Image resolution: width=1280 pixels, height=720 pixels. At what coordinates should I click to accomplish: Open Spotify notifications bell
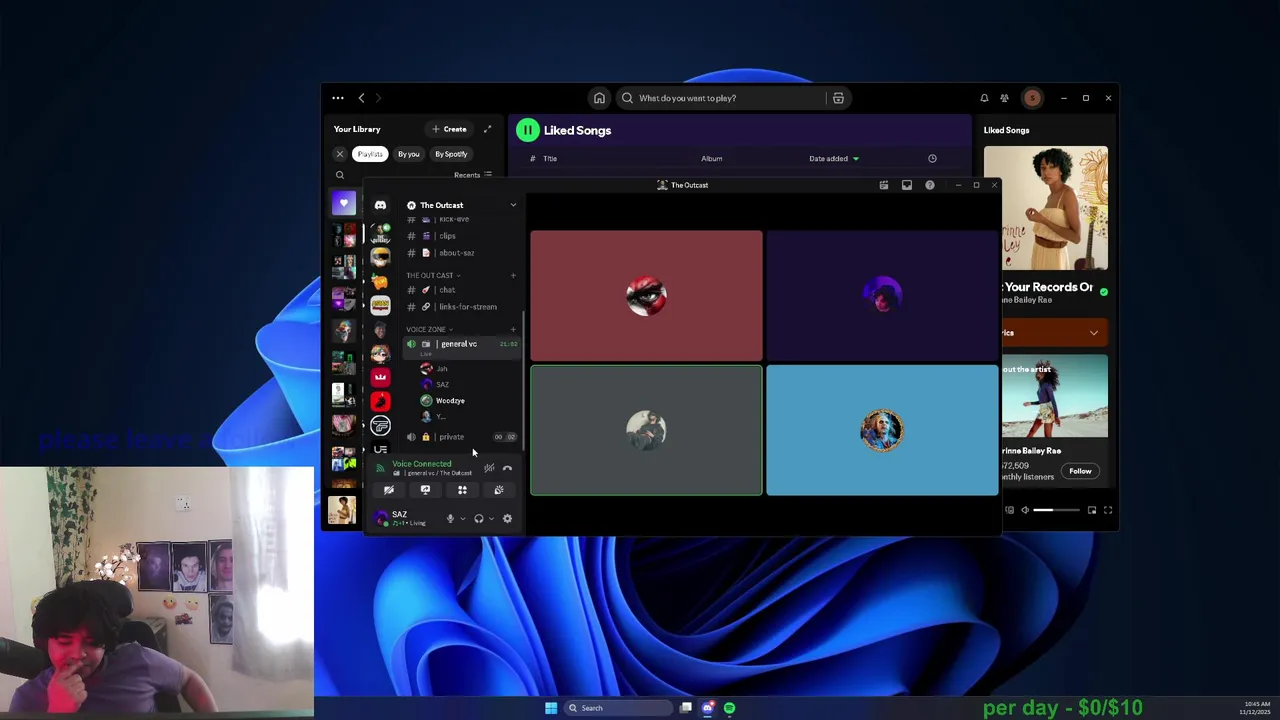(x=984, y=98)
